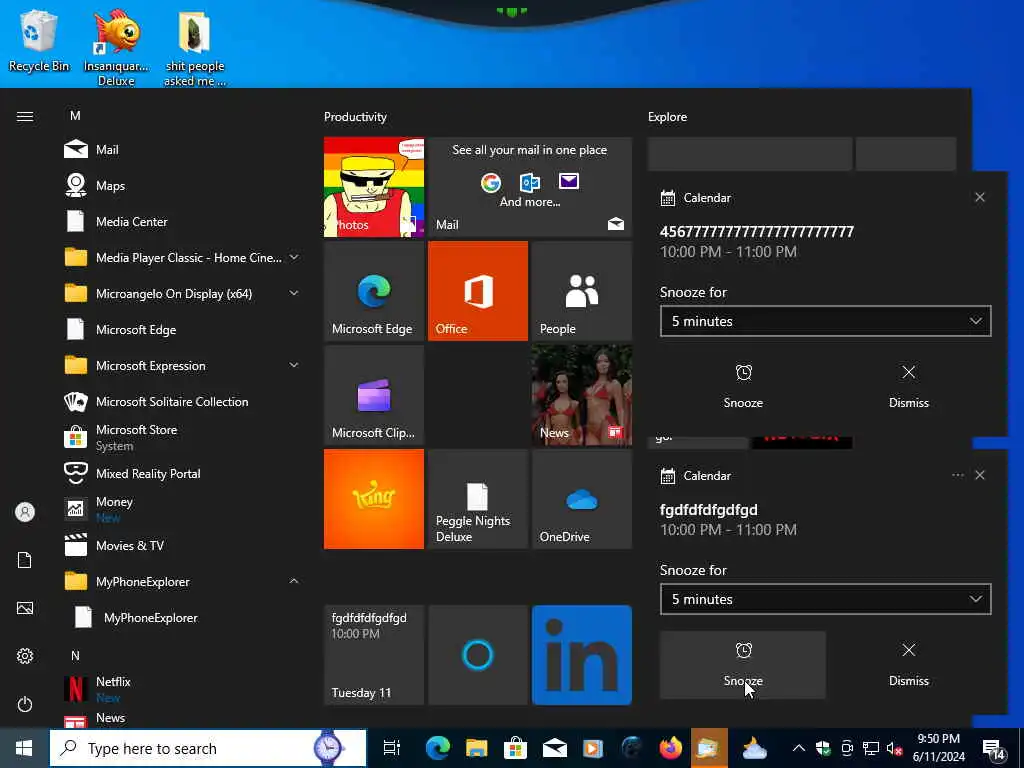This screenshot has height=768, width=1024.
Task: Open the taskbar clock showing 9:50 PM
Action: point(938,748)
